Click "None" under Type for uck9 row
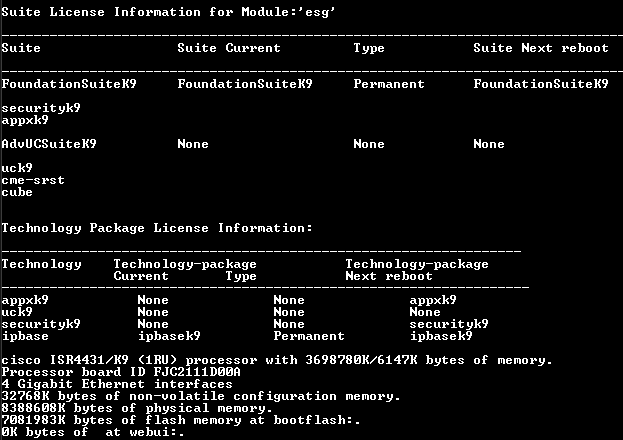 pyautogui.click(x=289, y=312)
